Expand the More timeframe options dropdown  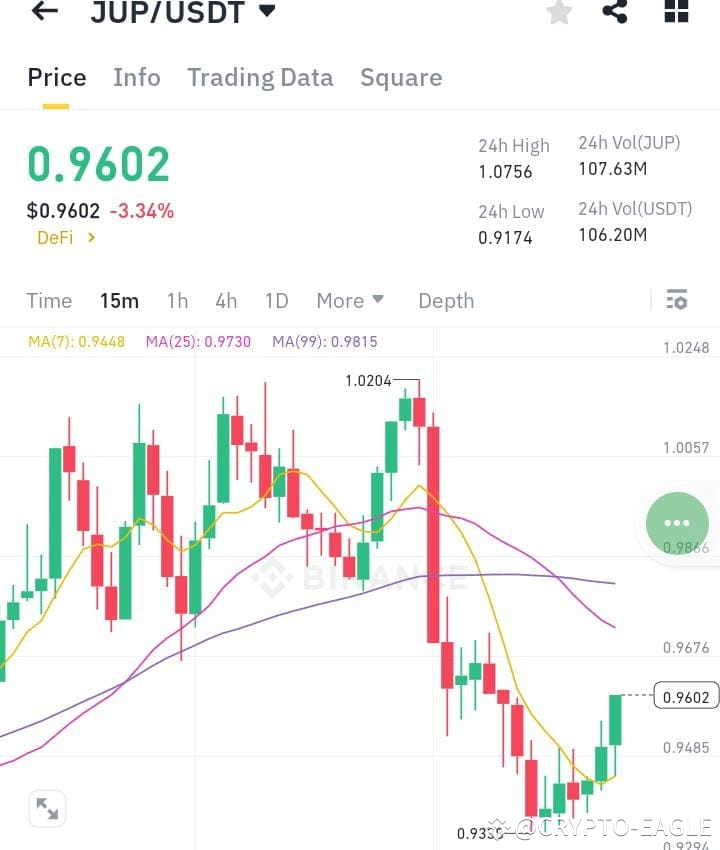click(349, 300)
